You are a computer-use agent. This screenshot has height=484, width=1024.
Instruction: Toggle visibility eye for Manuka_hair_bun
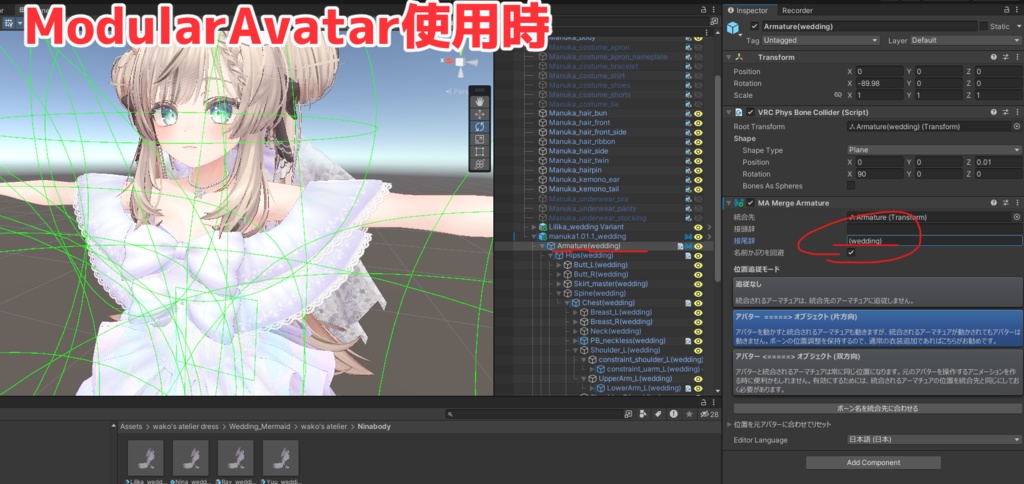pos(698,113)
